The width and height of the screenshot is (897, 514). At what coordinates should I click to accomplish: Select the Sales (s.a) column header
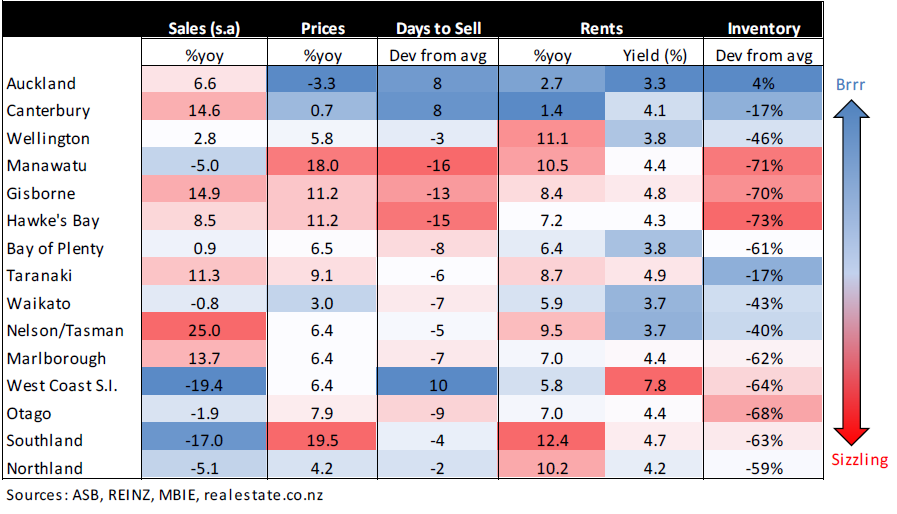[205, 29]
